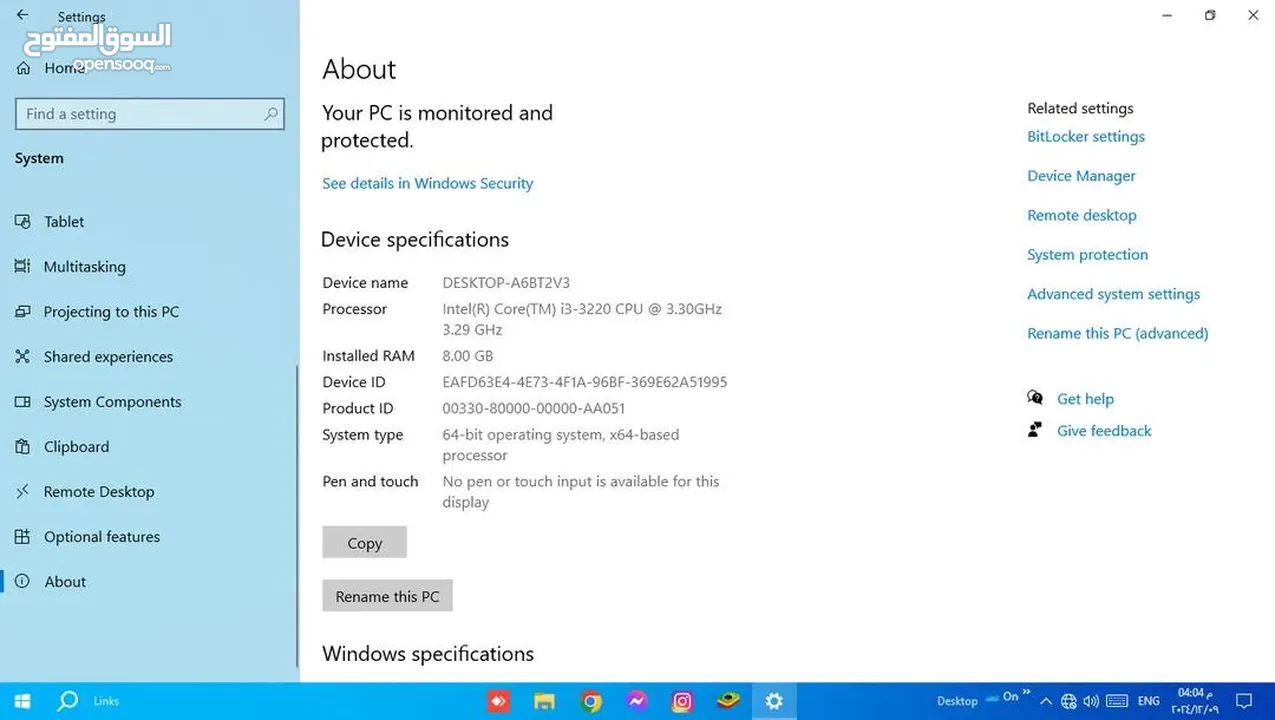The height and width of the screenshot is (720, 1275).
Task: Click device name DESKTOP-A6BT2V3
Action: pos(506,283)
